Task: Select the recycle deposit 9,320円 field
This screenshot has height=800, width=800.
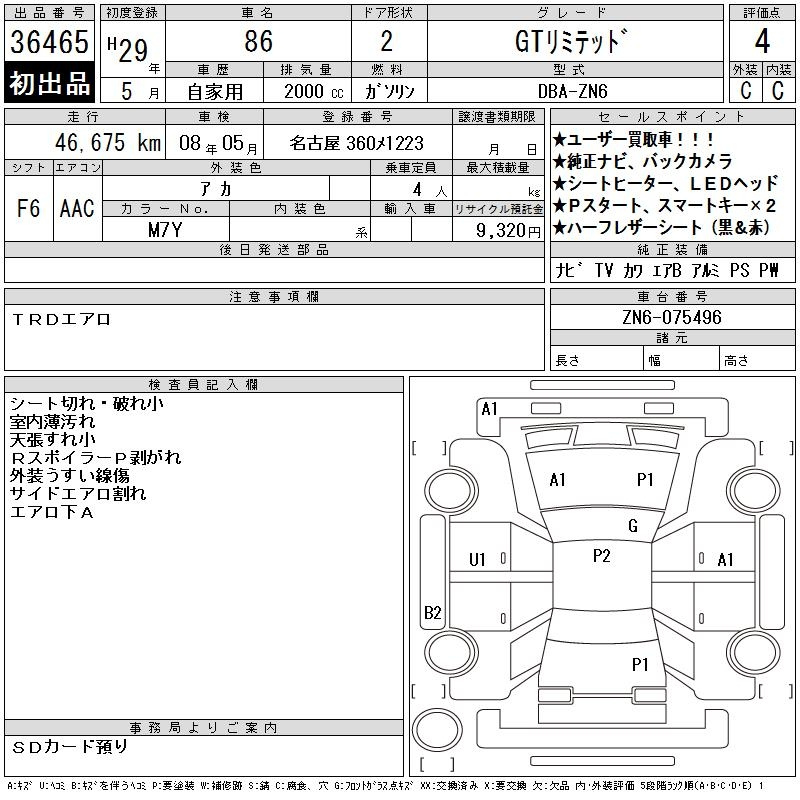Action: coord(498,229)
